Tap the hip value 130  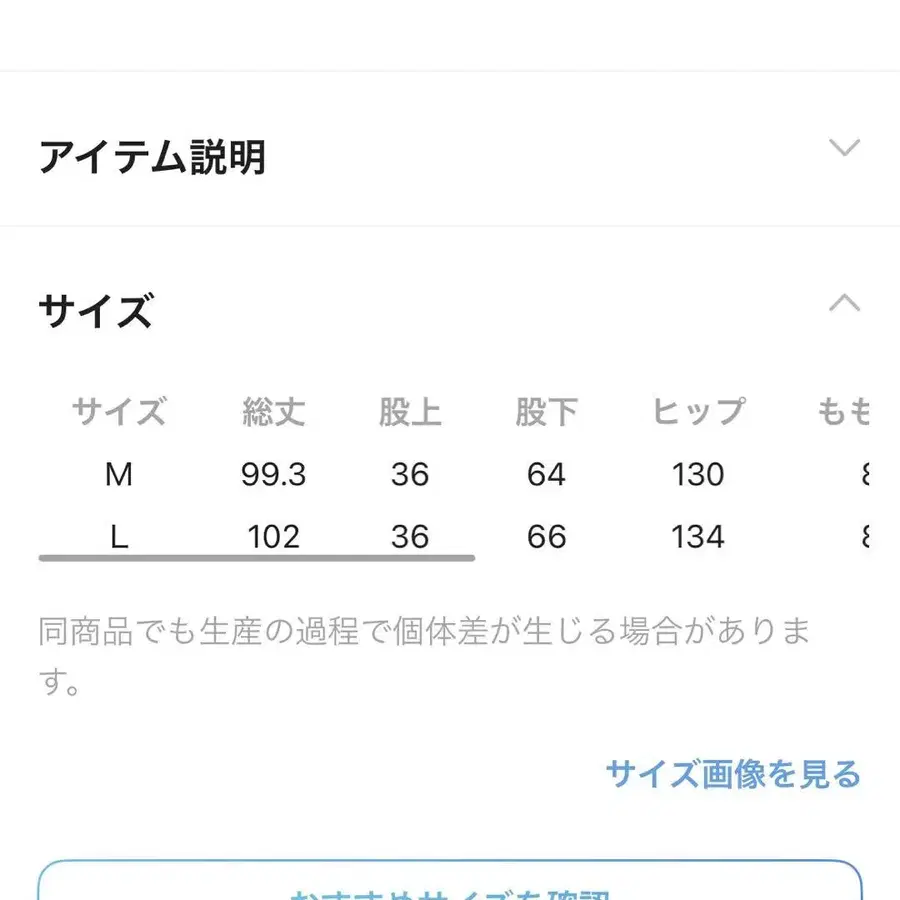coord(698,475)
